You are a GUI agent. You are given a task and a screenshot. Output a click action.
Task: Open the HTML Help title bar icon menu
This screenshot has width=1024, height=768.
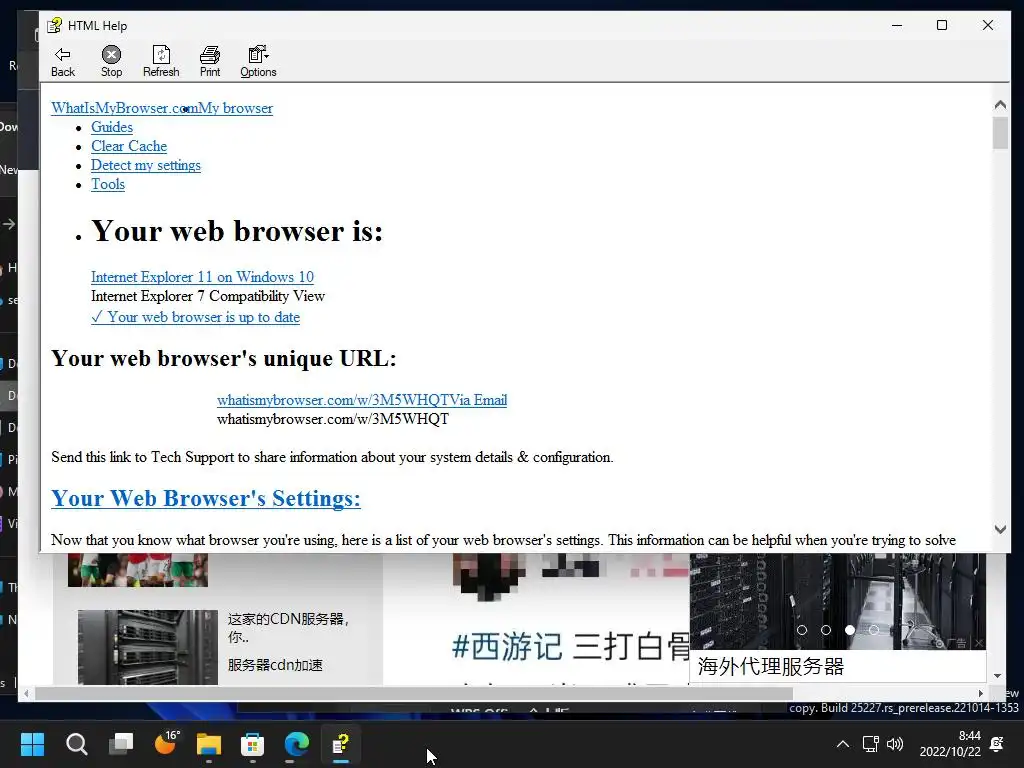click(54, 25)
